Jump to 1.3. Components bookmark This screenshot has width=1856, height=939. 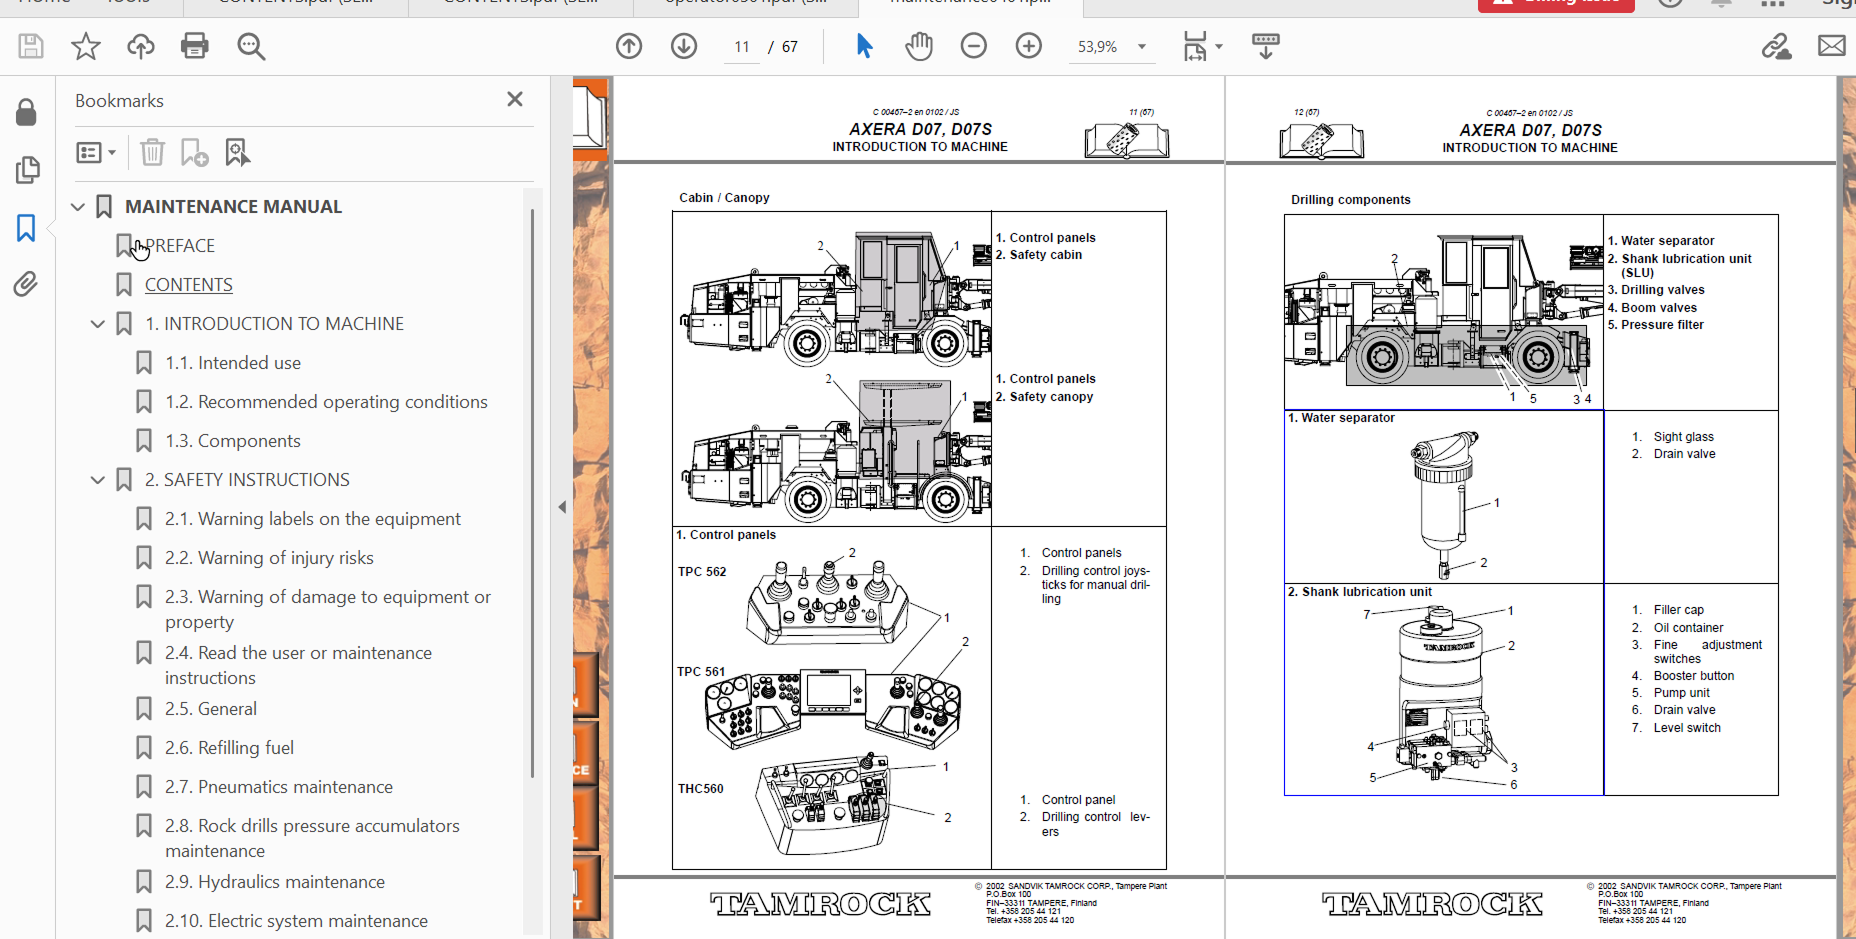pyautogui.click(x=233, y=441)
